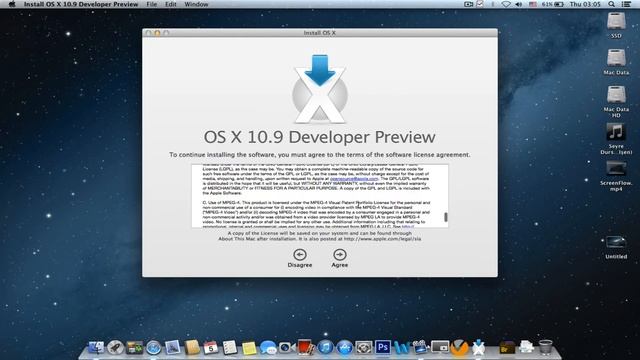Open Stickies notes from the Dock
Image resolution: width=640 pixels, height=360 pixels.
[249, 348]
